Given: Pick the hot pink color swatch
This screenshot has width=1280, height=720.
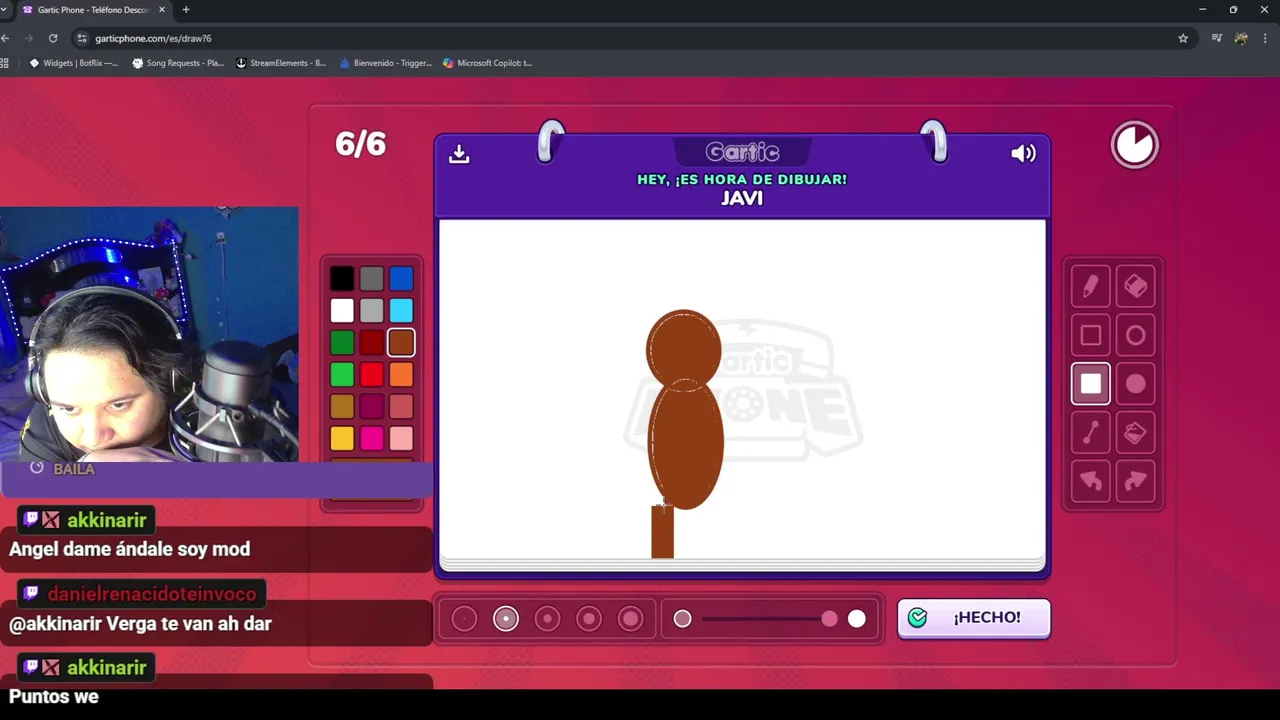Looking at the screenshot, I should click(x=371, y=439).
